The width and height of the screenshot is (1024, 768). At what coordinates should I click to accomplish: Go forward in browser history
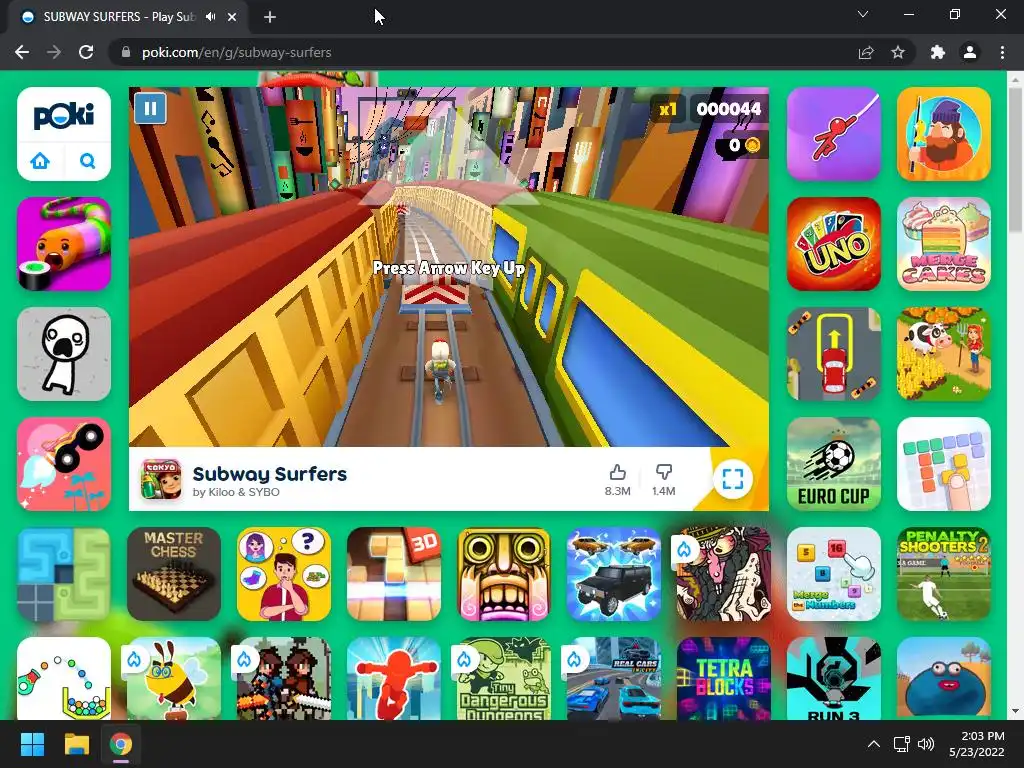[x=54, y=52]
